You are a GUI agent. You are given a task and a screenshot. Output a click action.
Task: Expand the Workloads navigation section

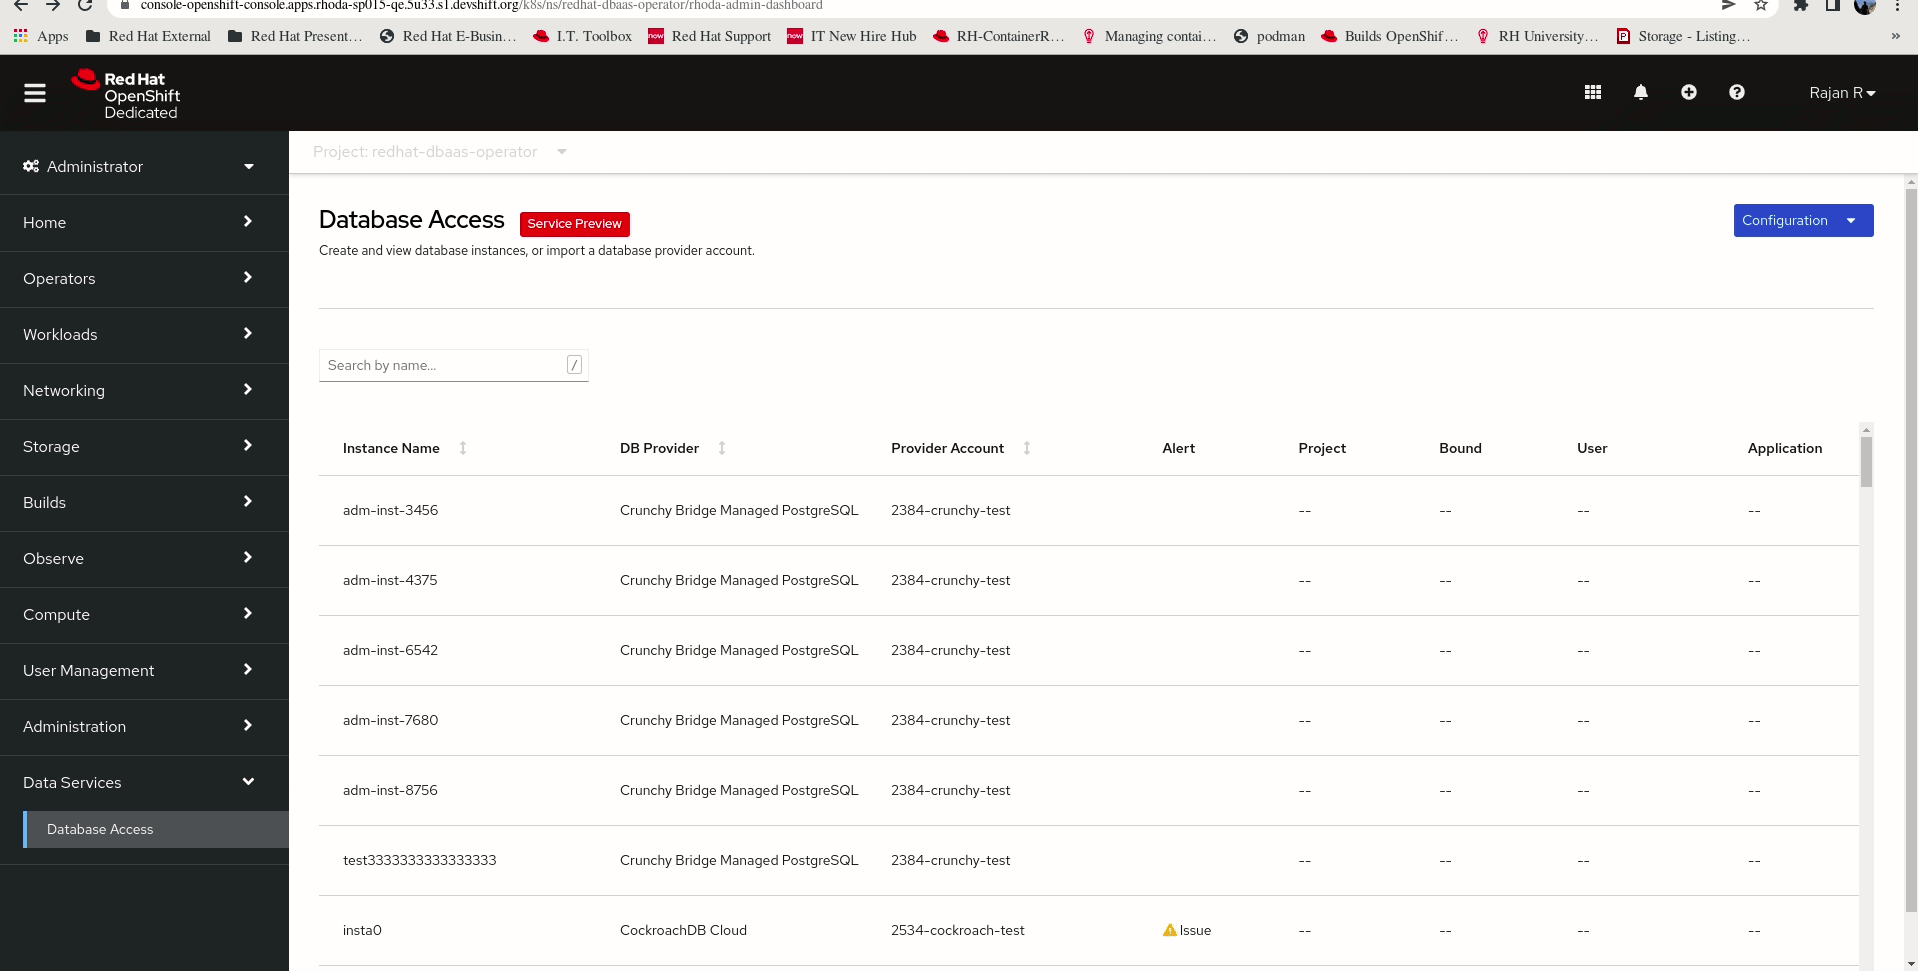(144, 334)
